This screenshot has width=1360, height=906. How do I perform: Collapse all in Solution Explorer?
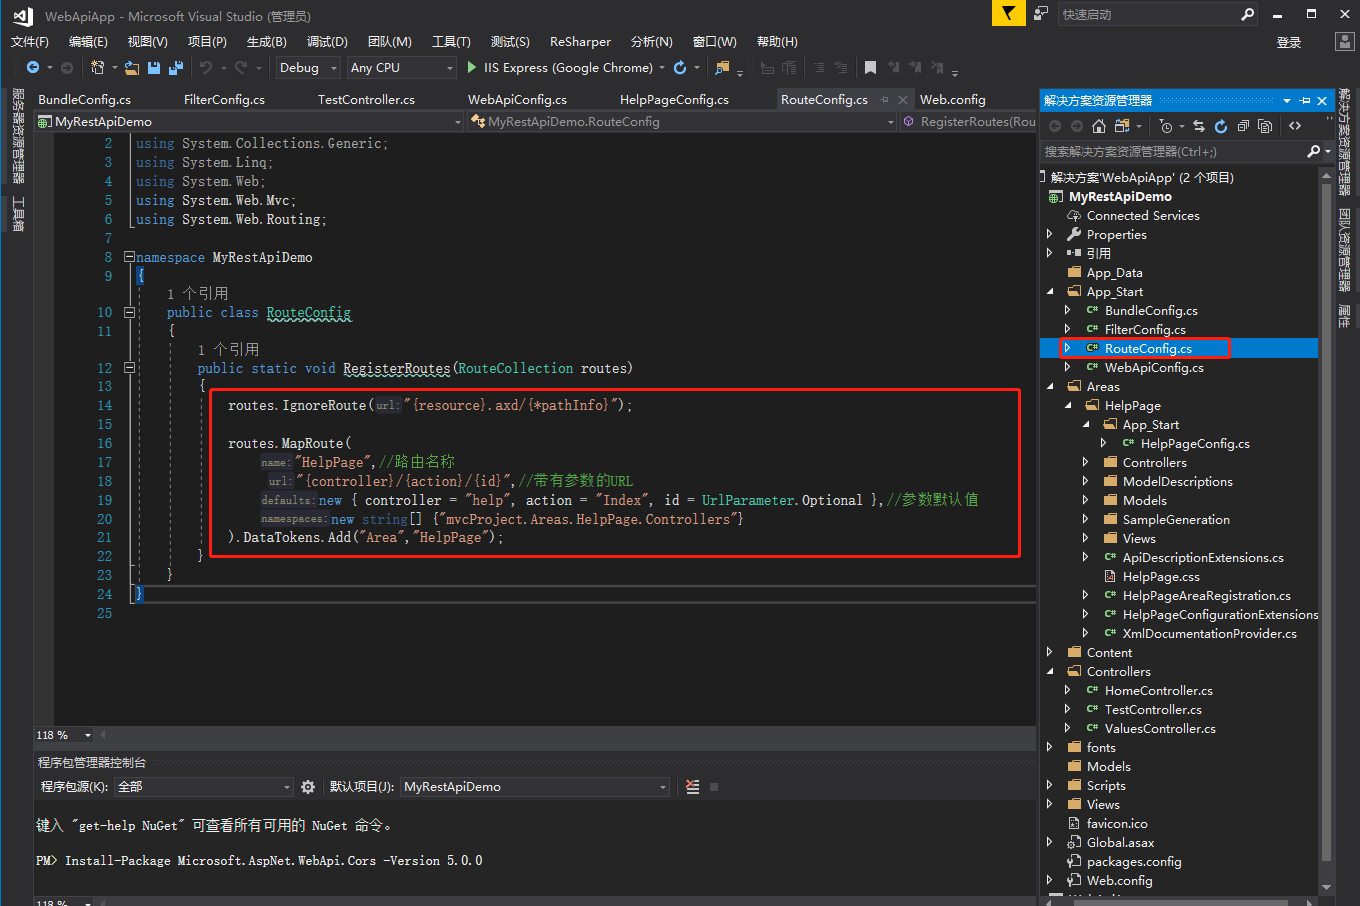1243,126
